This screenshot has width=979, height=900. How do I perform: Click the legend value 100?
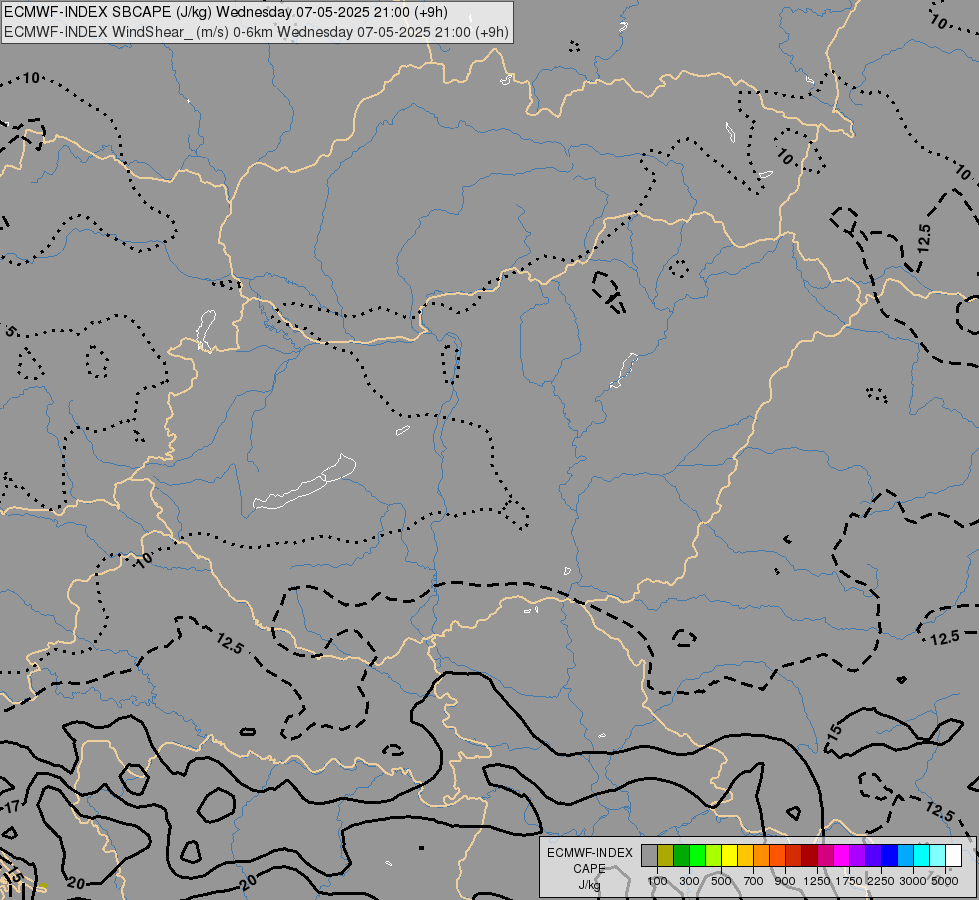(657, 881)
